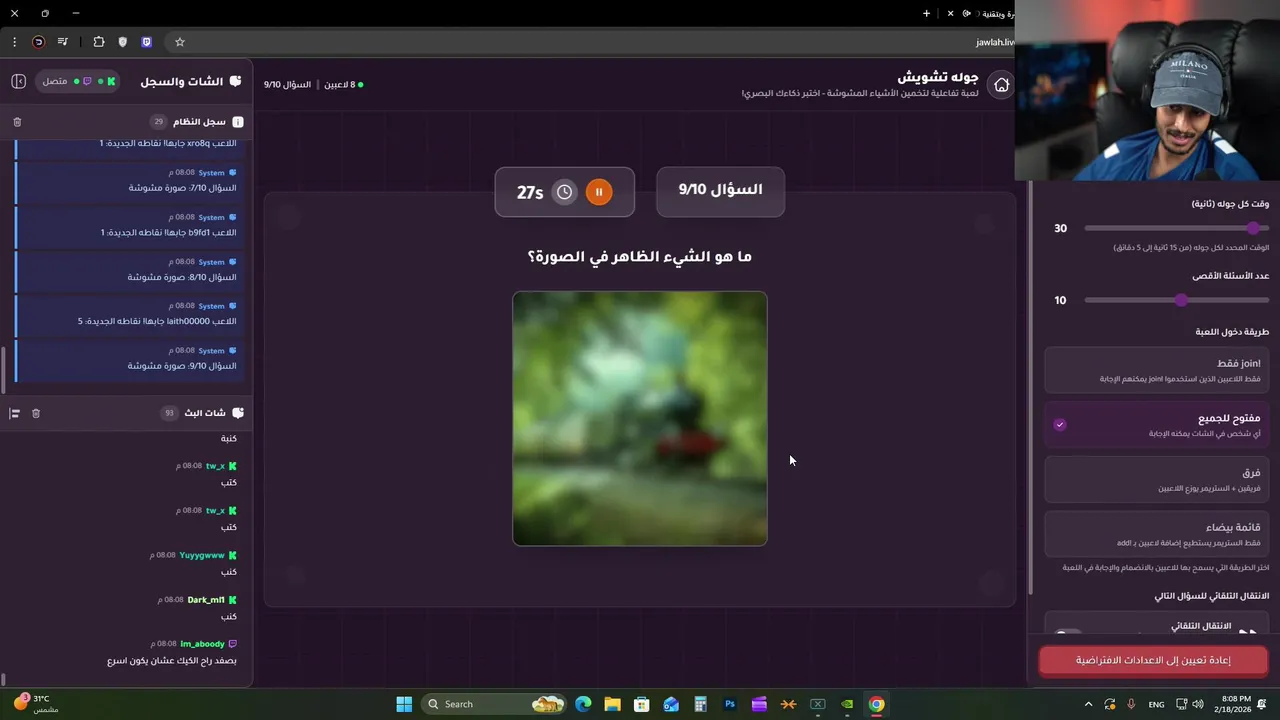Click the clock icon next to 27s
Image resolution: width=1280 pixels, height=720 pixels.
click(x=565, y=192)
